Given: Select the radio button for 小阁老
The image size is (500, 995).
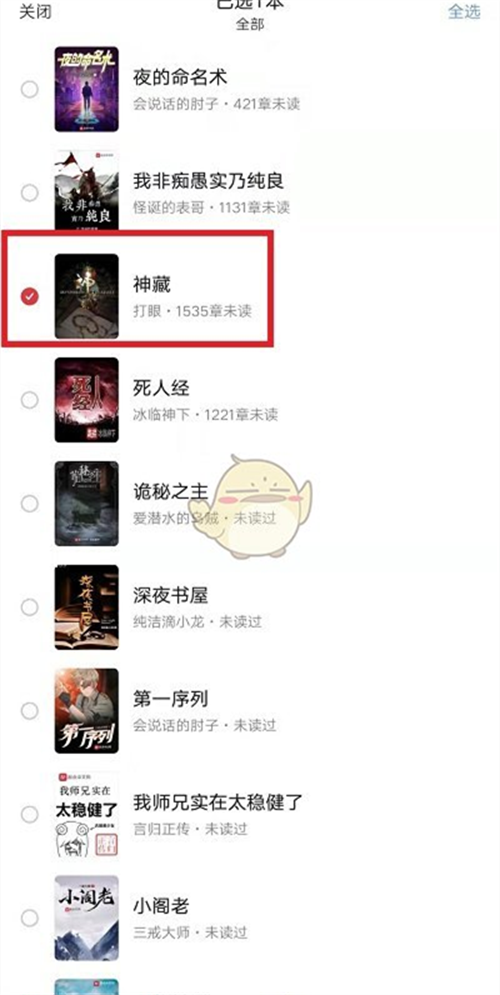Looking at the screenshot, I should pos(30,918).
